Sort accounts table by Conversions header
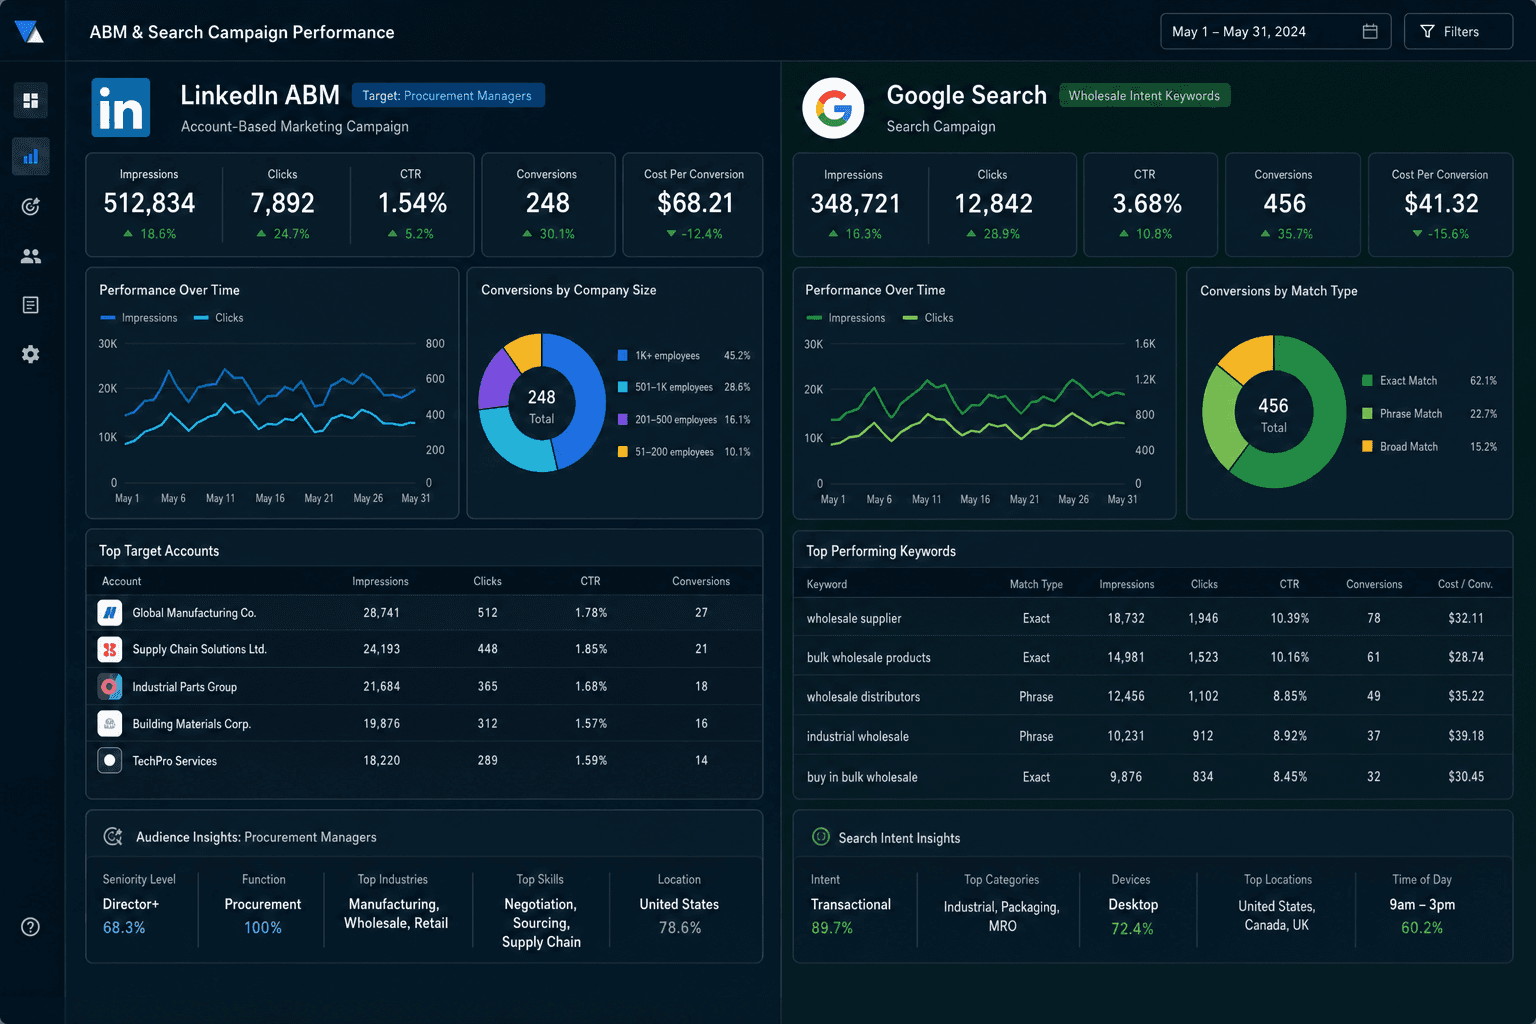The image size is (1536, 1024). pyautogui.click(x=700, y=581)
